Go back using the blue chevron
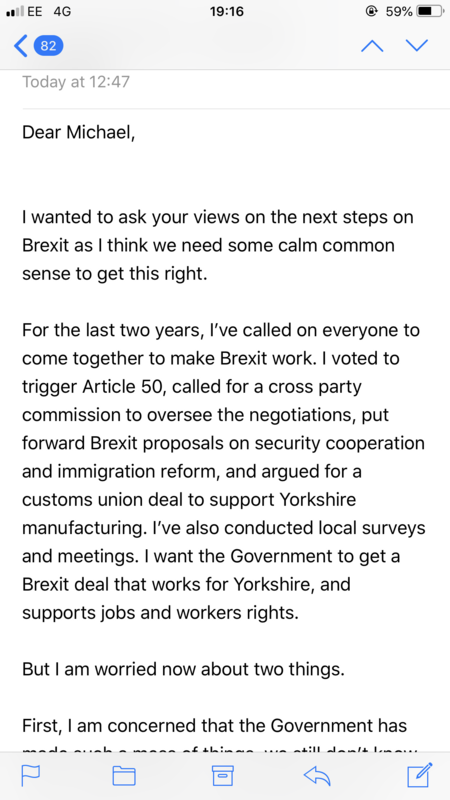This screenshot has height=800, width=450. coord(20,46)
